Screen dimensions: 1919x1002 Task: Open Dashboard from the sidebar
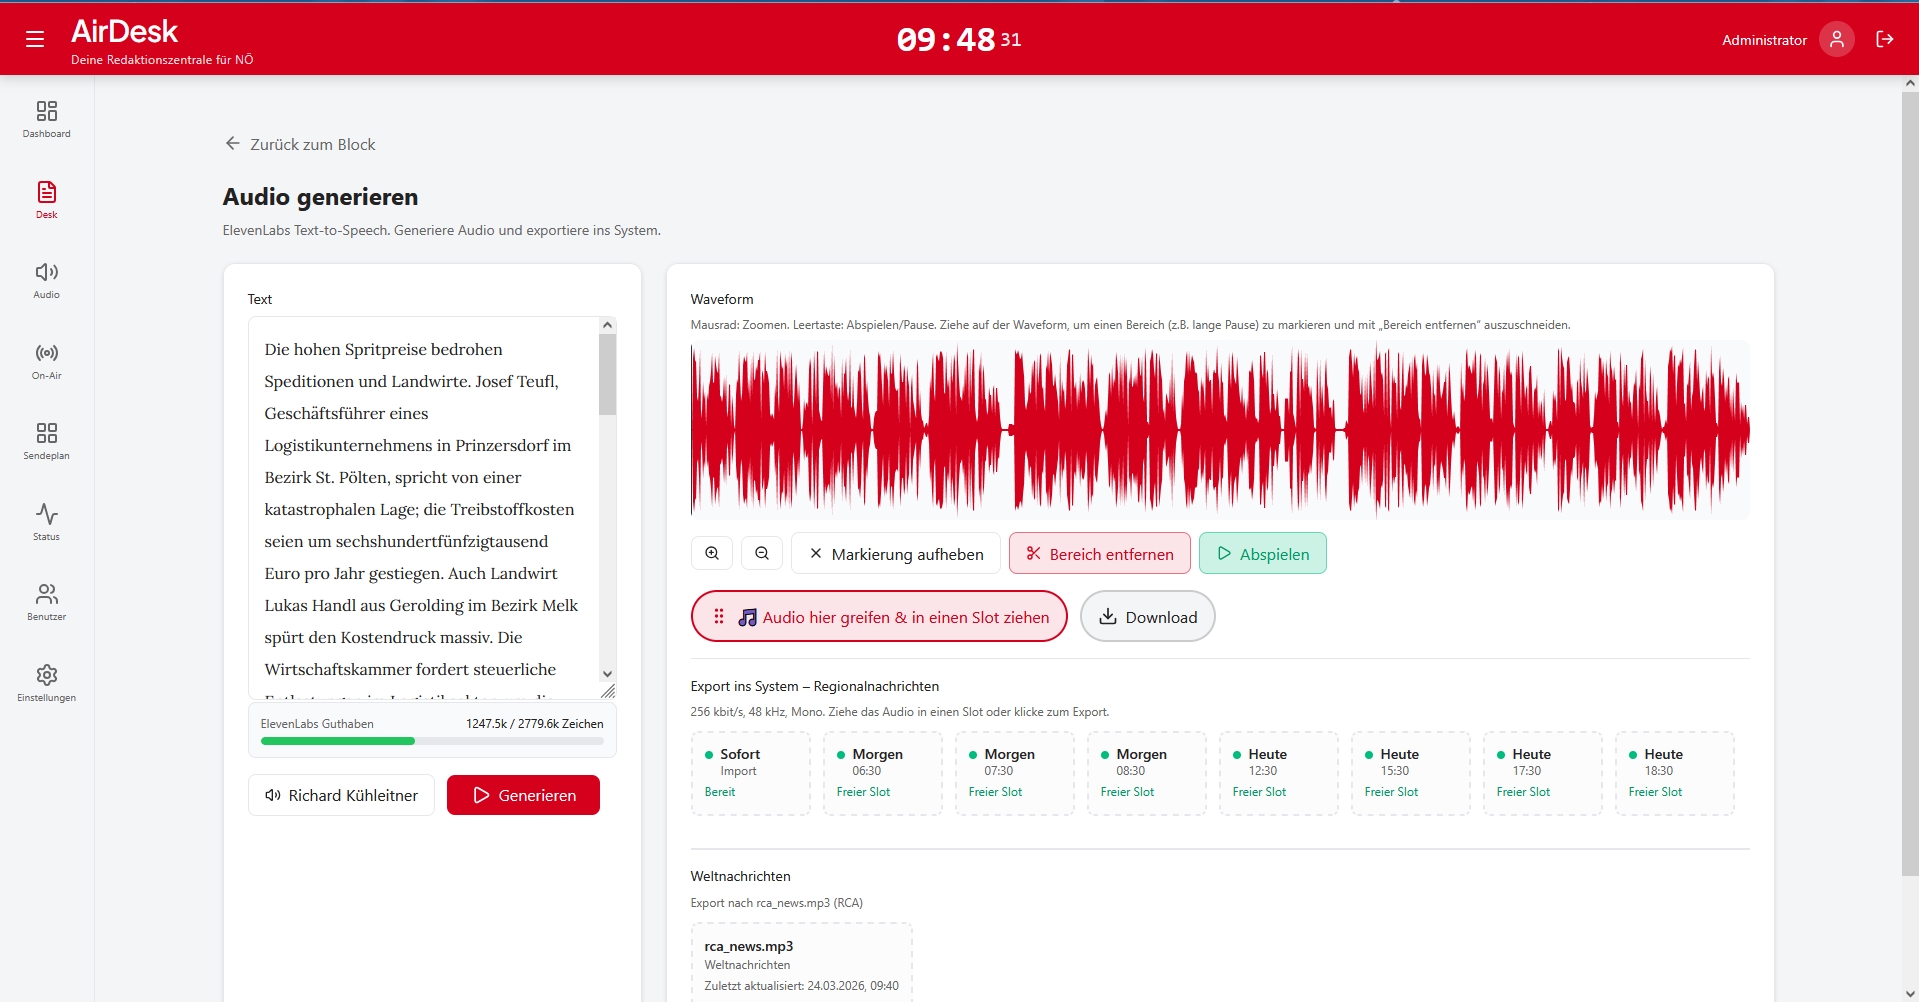point(47,118)
